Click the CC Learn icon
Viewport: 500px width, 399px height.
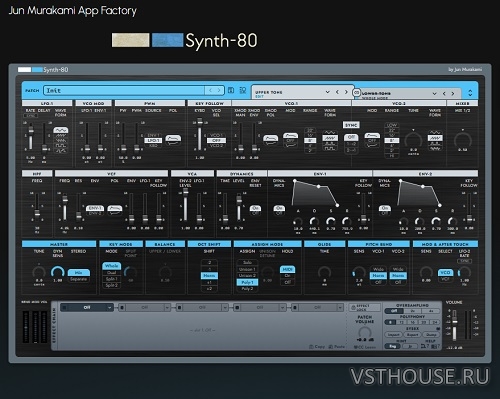point(356,347)
